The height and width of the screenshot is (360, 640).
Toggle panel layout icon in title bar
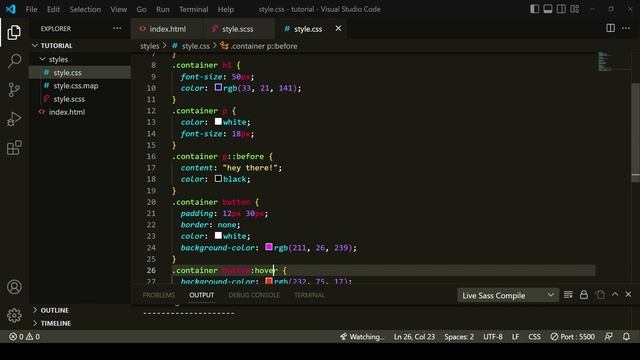548,9
